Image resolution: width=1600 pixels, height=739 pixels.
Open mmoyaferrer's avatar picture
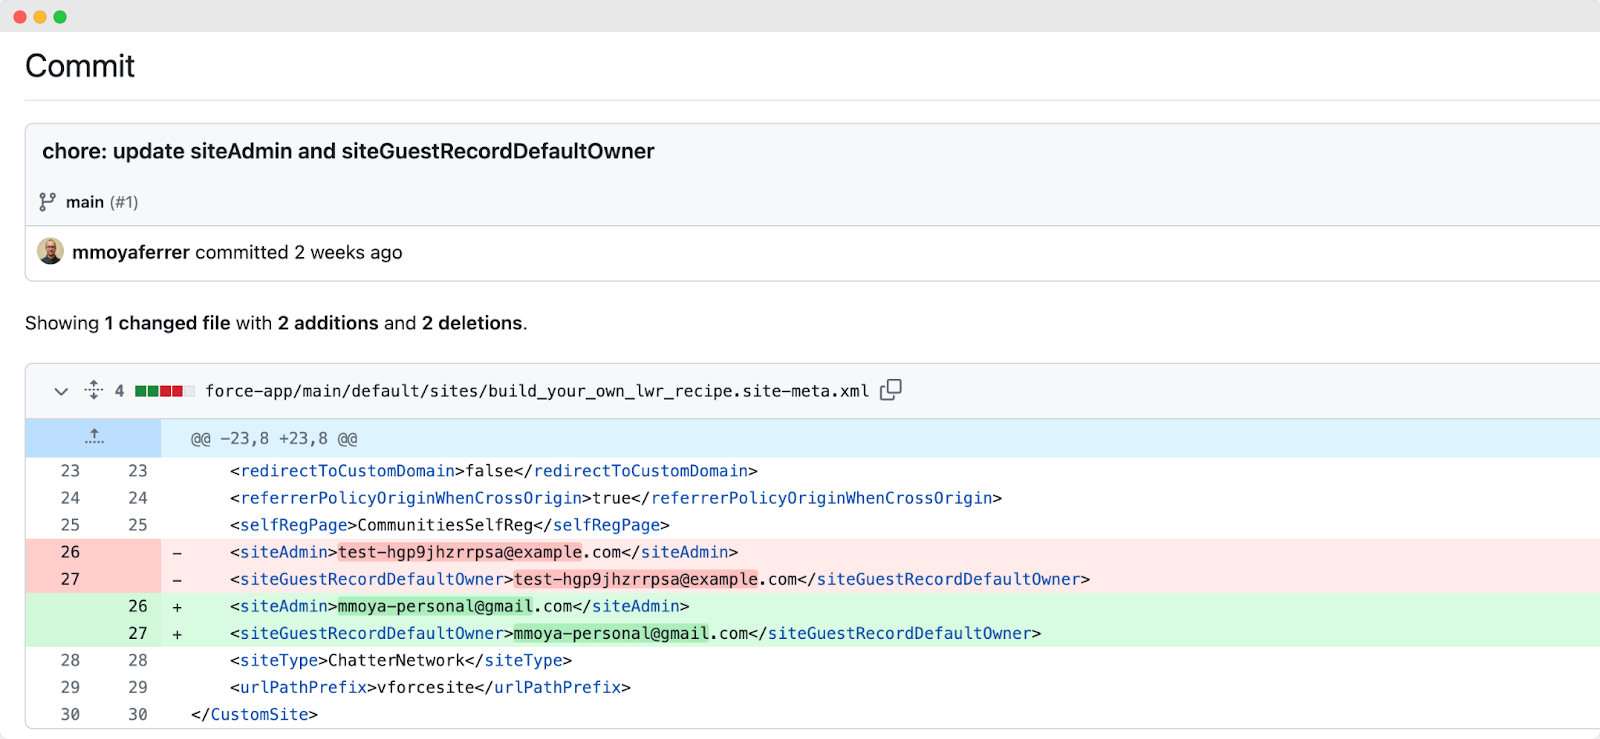[50, 251]
